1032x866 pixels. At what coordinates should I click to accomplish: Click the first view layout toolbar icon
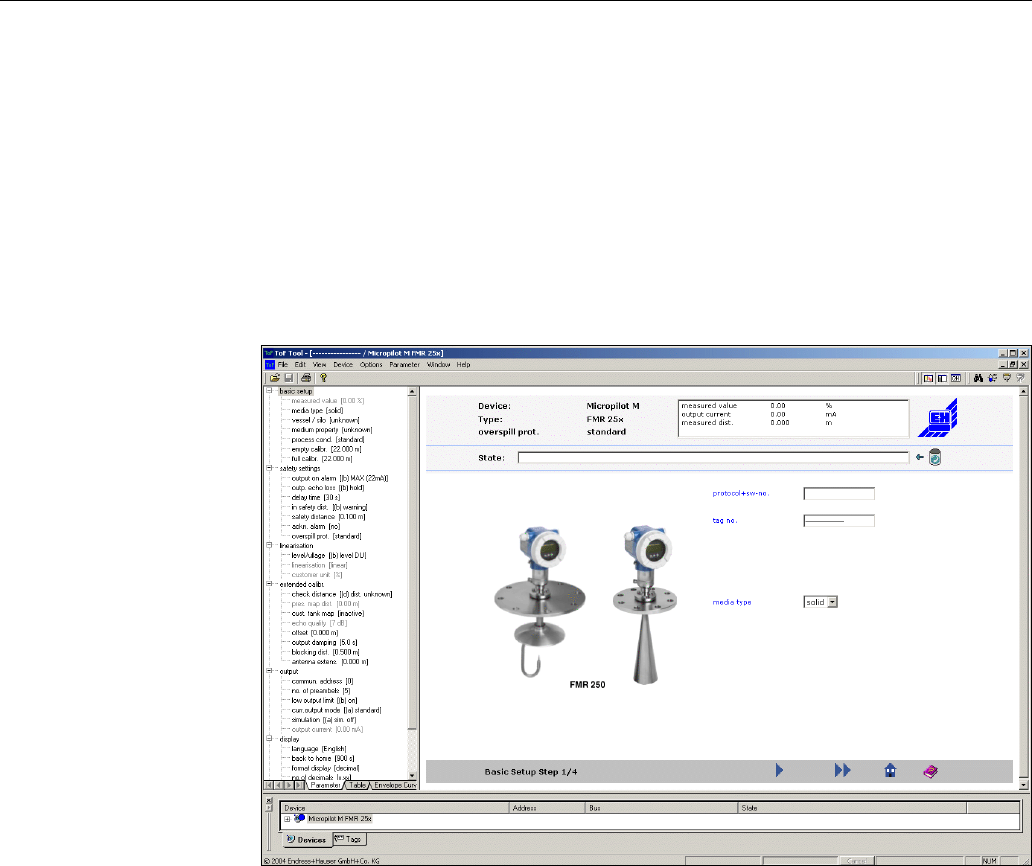(928, 378)
